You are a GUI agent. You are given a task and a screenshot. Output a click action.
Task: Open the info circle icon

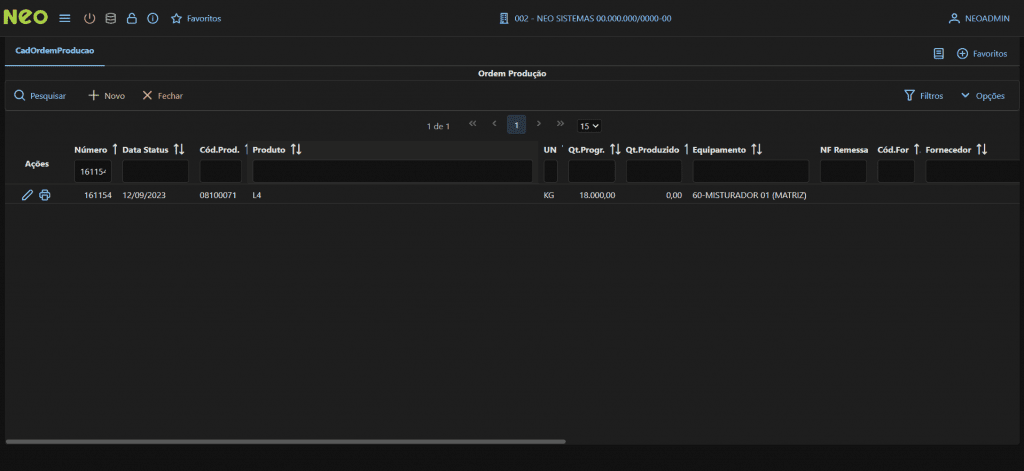tap(152, 18)
